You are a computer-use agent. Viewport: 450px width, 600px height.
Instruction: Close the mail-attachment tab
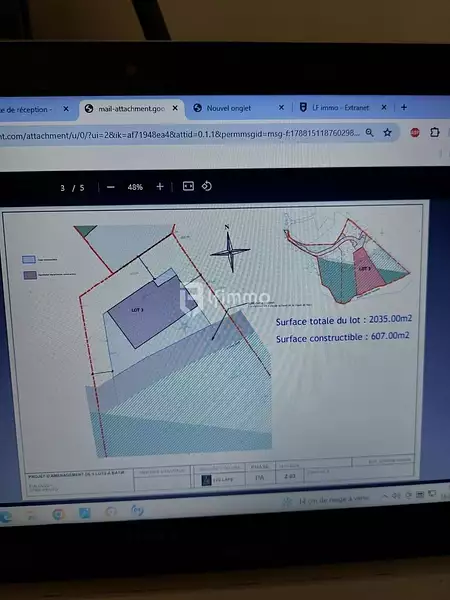175,108
